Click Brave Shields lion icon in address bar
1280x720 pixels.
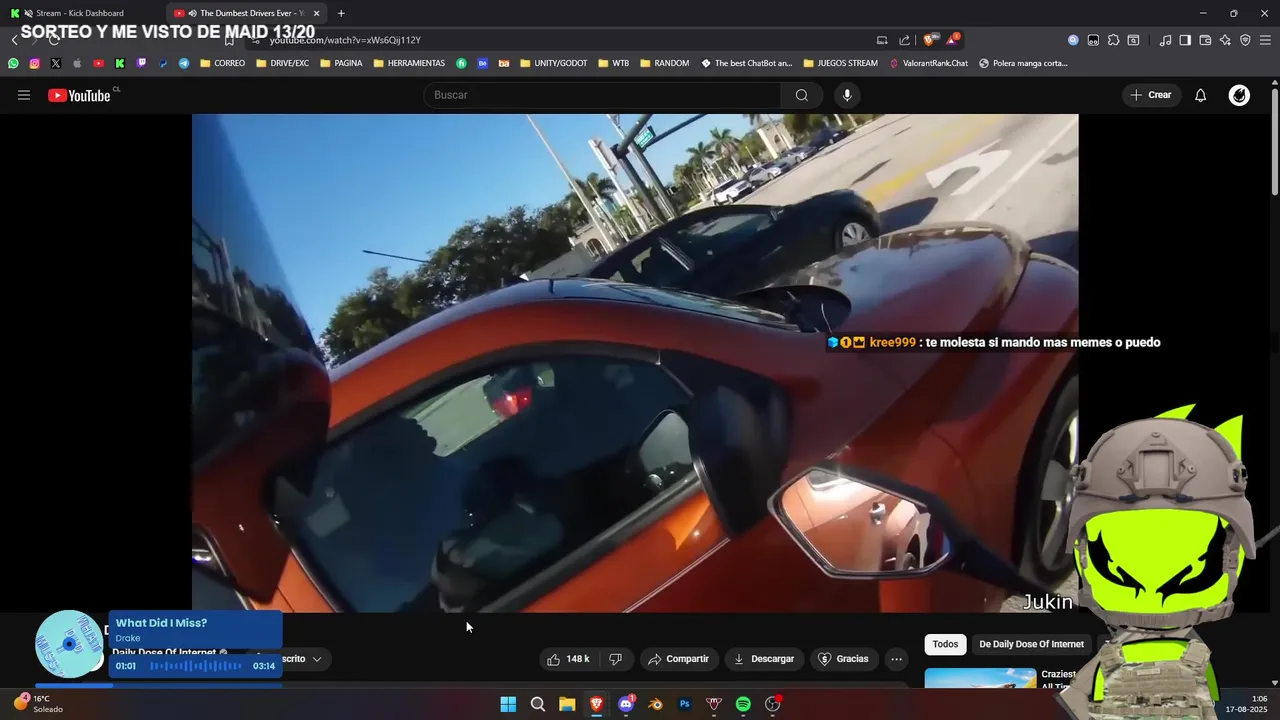pyautogui.click(x=929, y=40)
